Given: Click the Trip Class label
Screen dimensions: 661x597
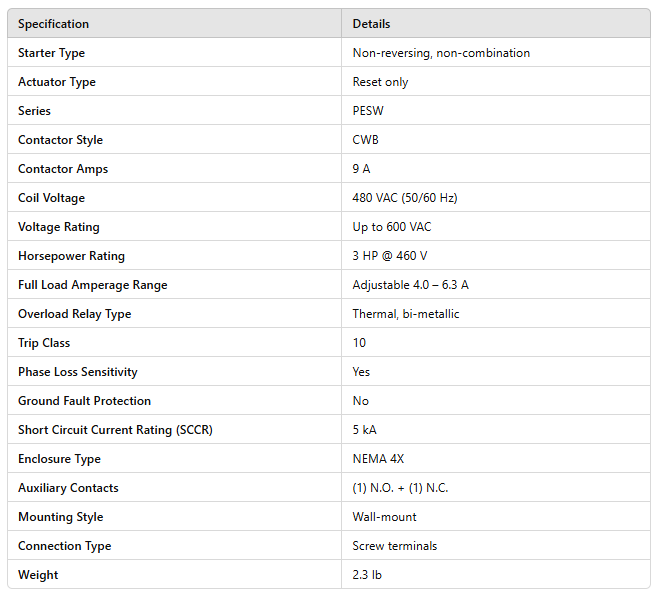Looking at the screenshot, I should tap(44, 343).
